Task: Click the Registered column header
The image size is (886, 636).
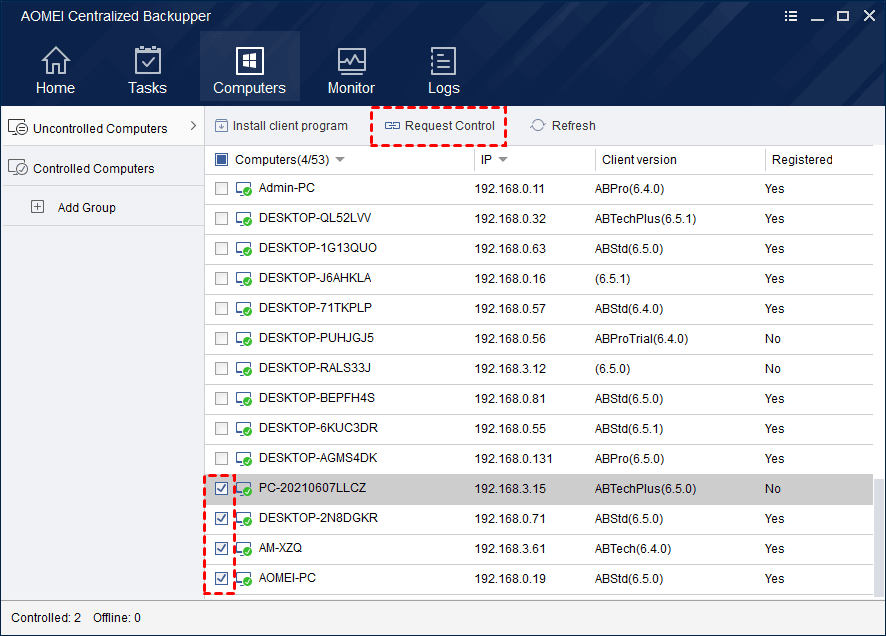Action: click(802, 160)
